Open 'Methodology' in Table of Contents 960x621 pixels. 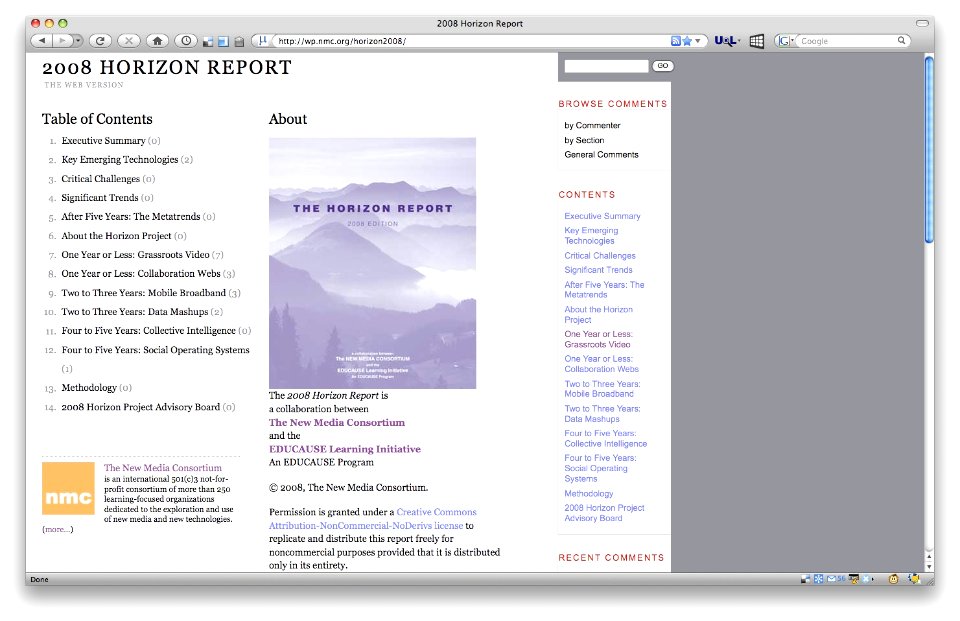point(89,388)
